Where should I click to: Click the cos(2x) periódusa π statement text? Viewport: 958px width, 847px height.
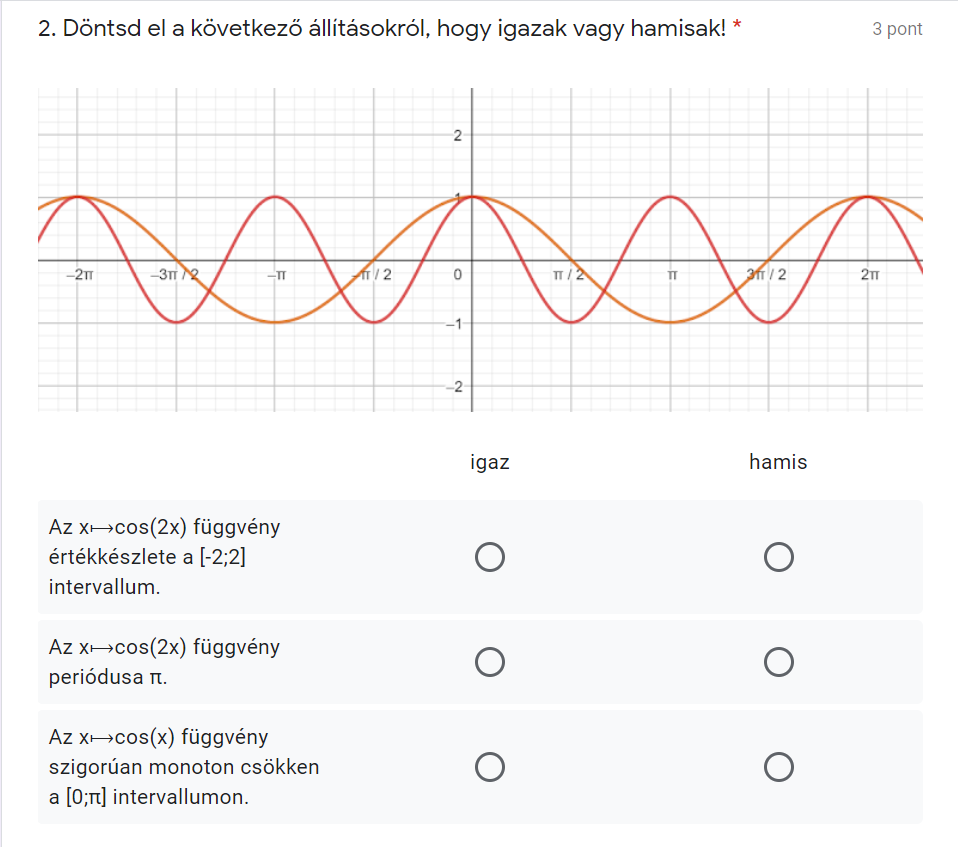click(164, 662)
